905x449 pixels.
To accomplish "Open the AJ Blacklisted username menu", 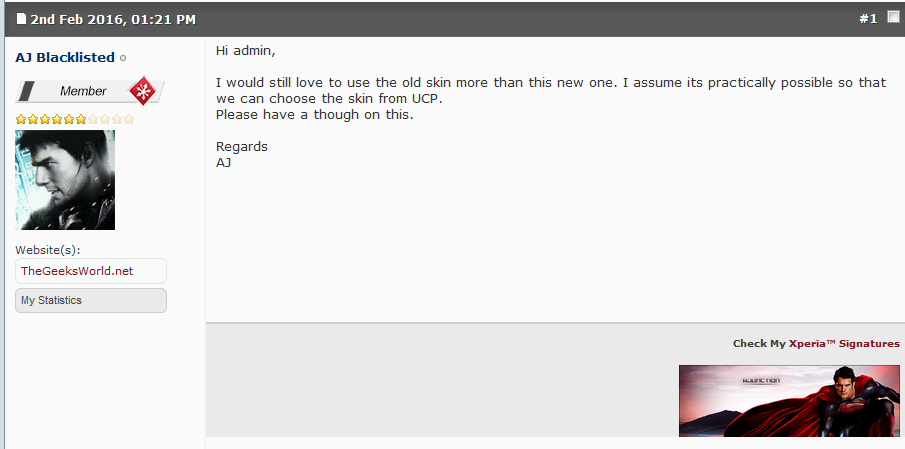I will point(65,58).
